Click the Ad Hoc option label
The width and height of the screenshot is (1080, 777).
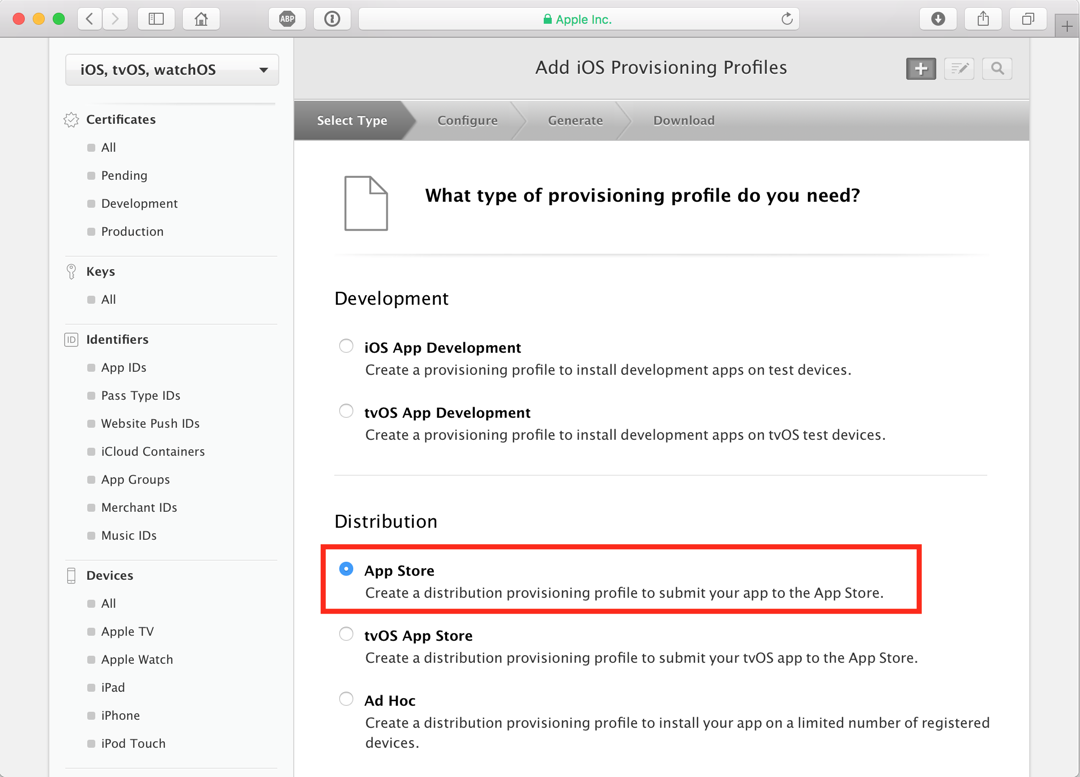390,701
